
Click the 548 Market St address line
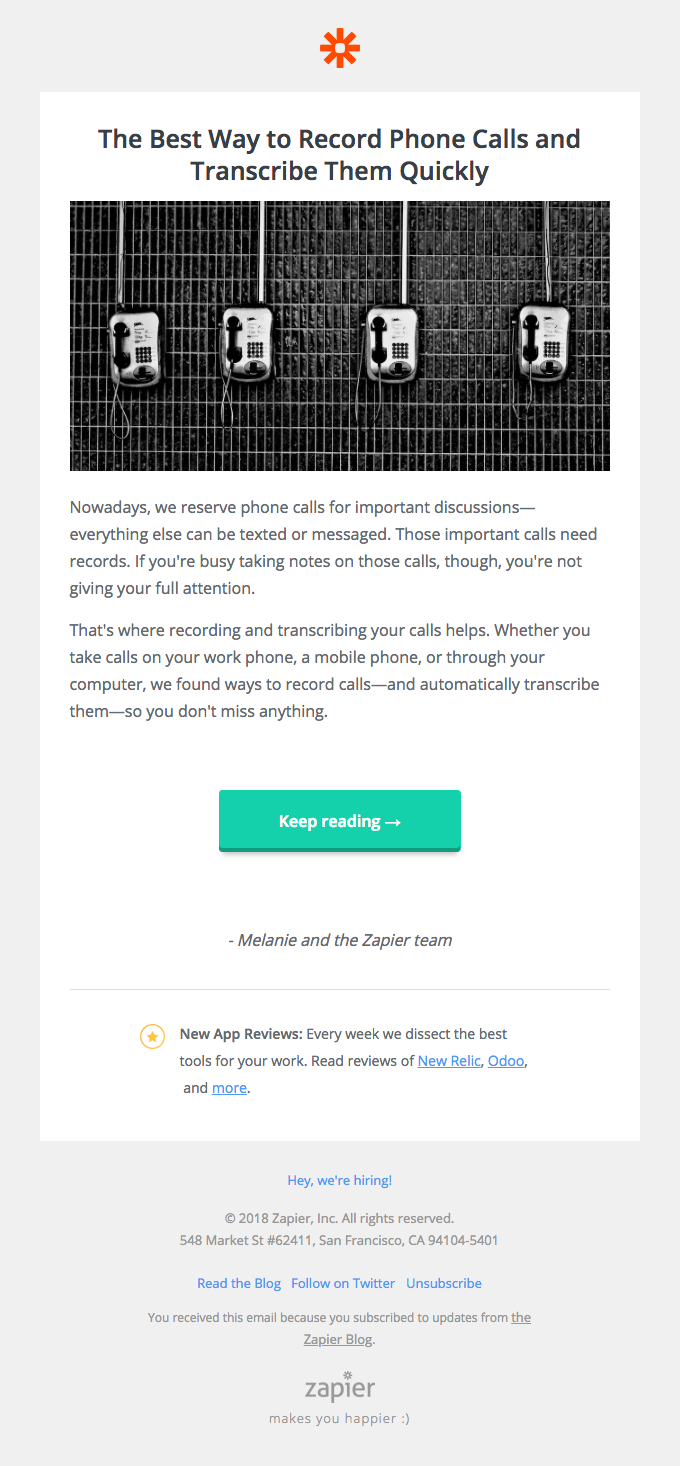[340, 1240]
